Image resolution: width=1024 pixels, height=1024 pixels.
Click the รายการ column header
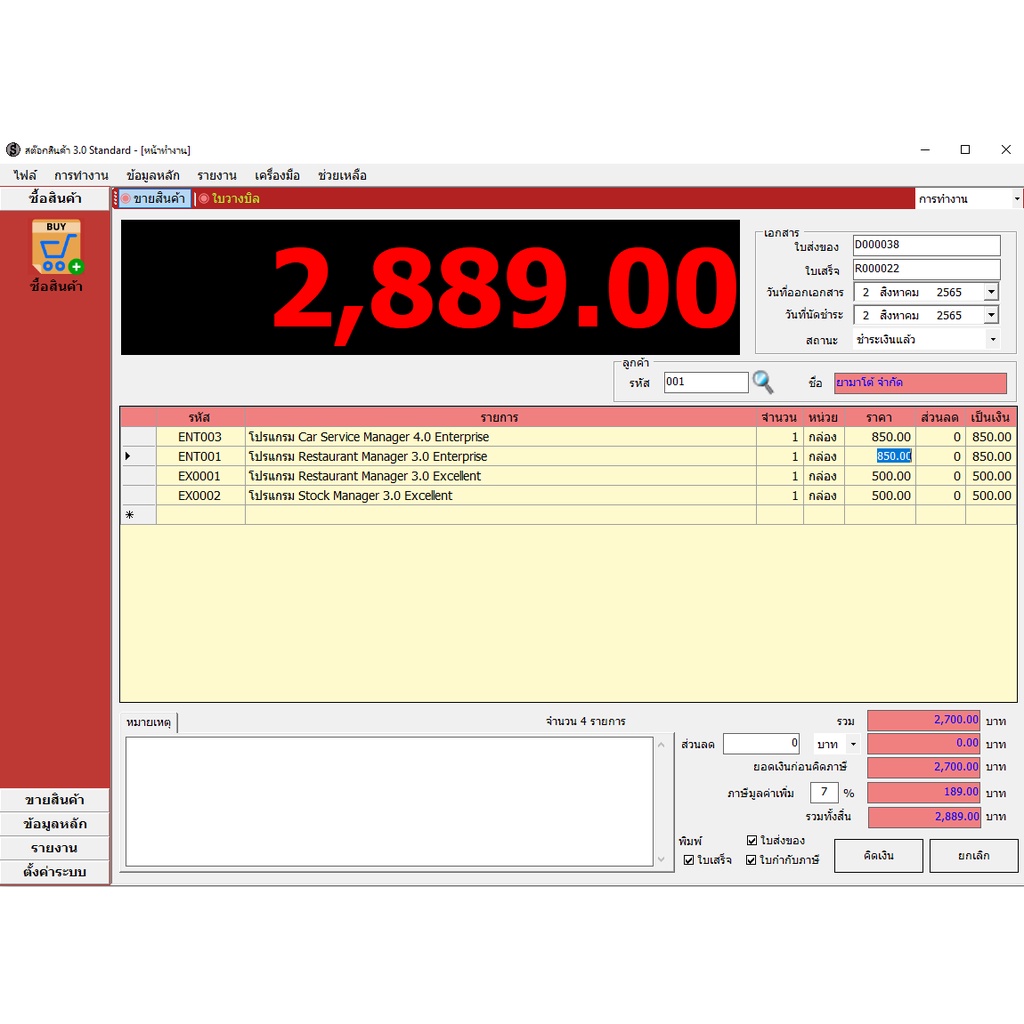(x=500, y=417)
